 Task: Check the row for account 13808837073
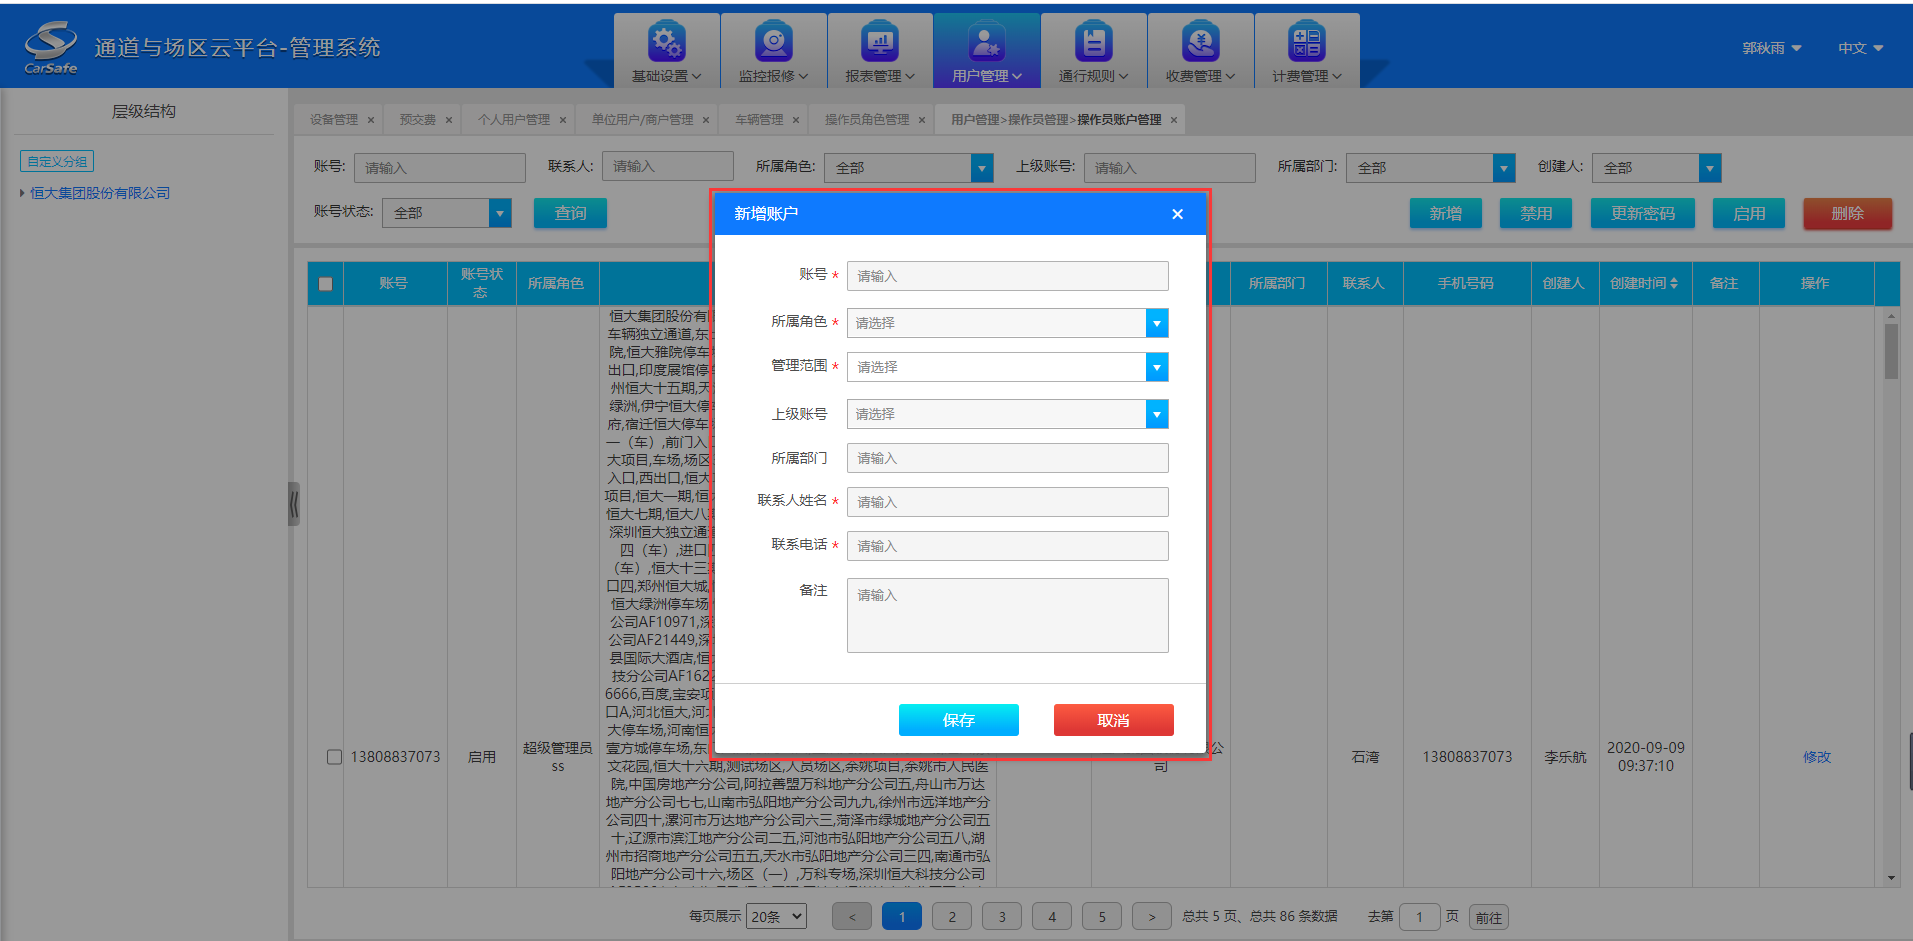pos(334,757)
